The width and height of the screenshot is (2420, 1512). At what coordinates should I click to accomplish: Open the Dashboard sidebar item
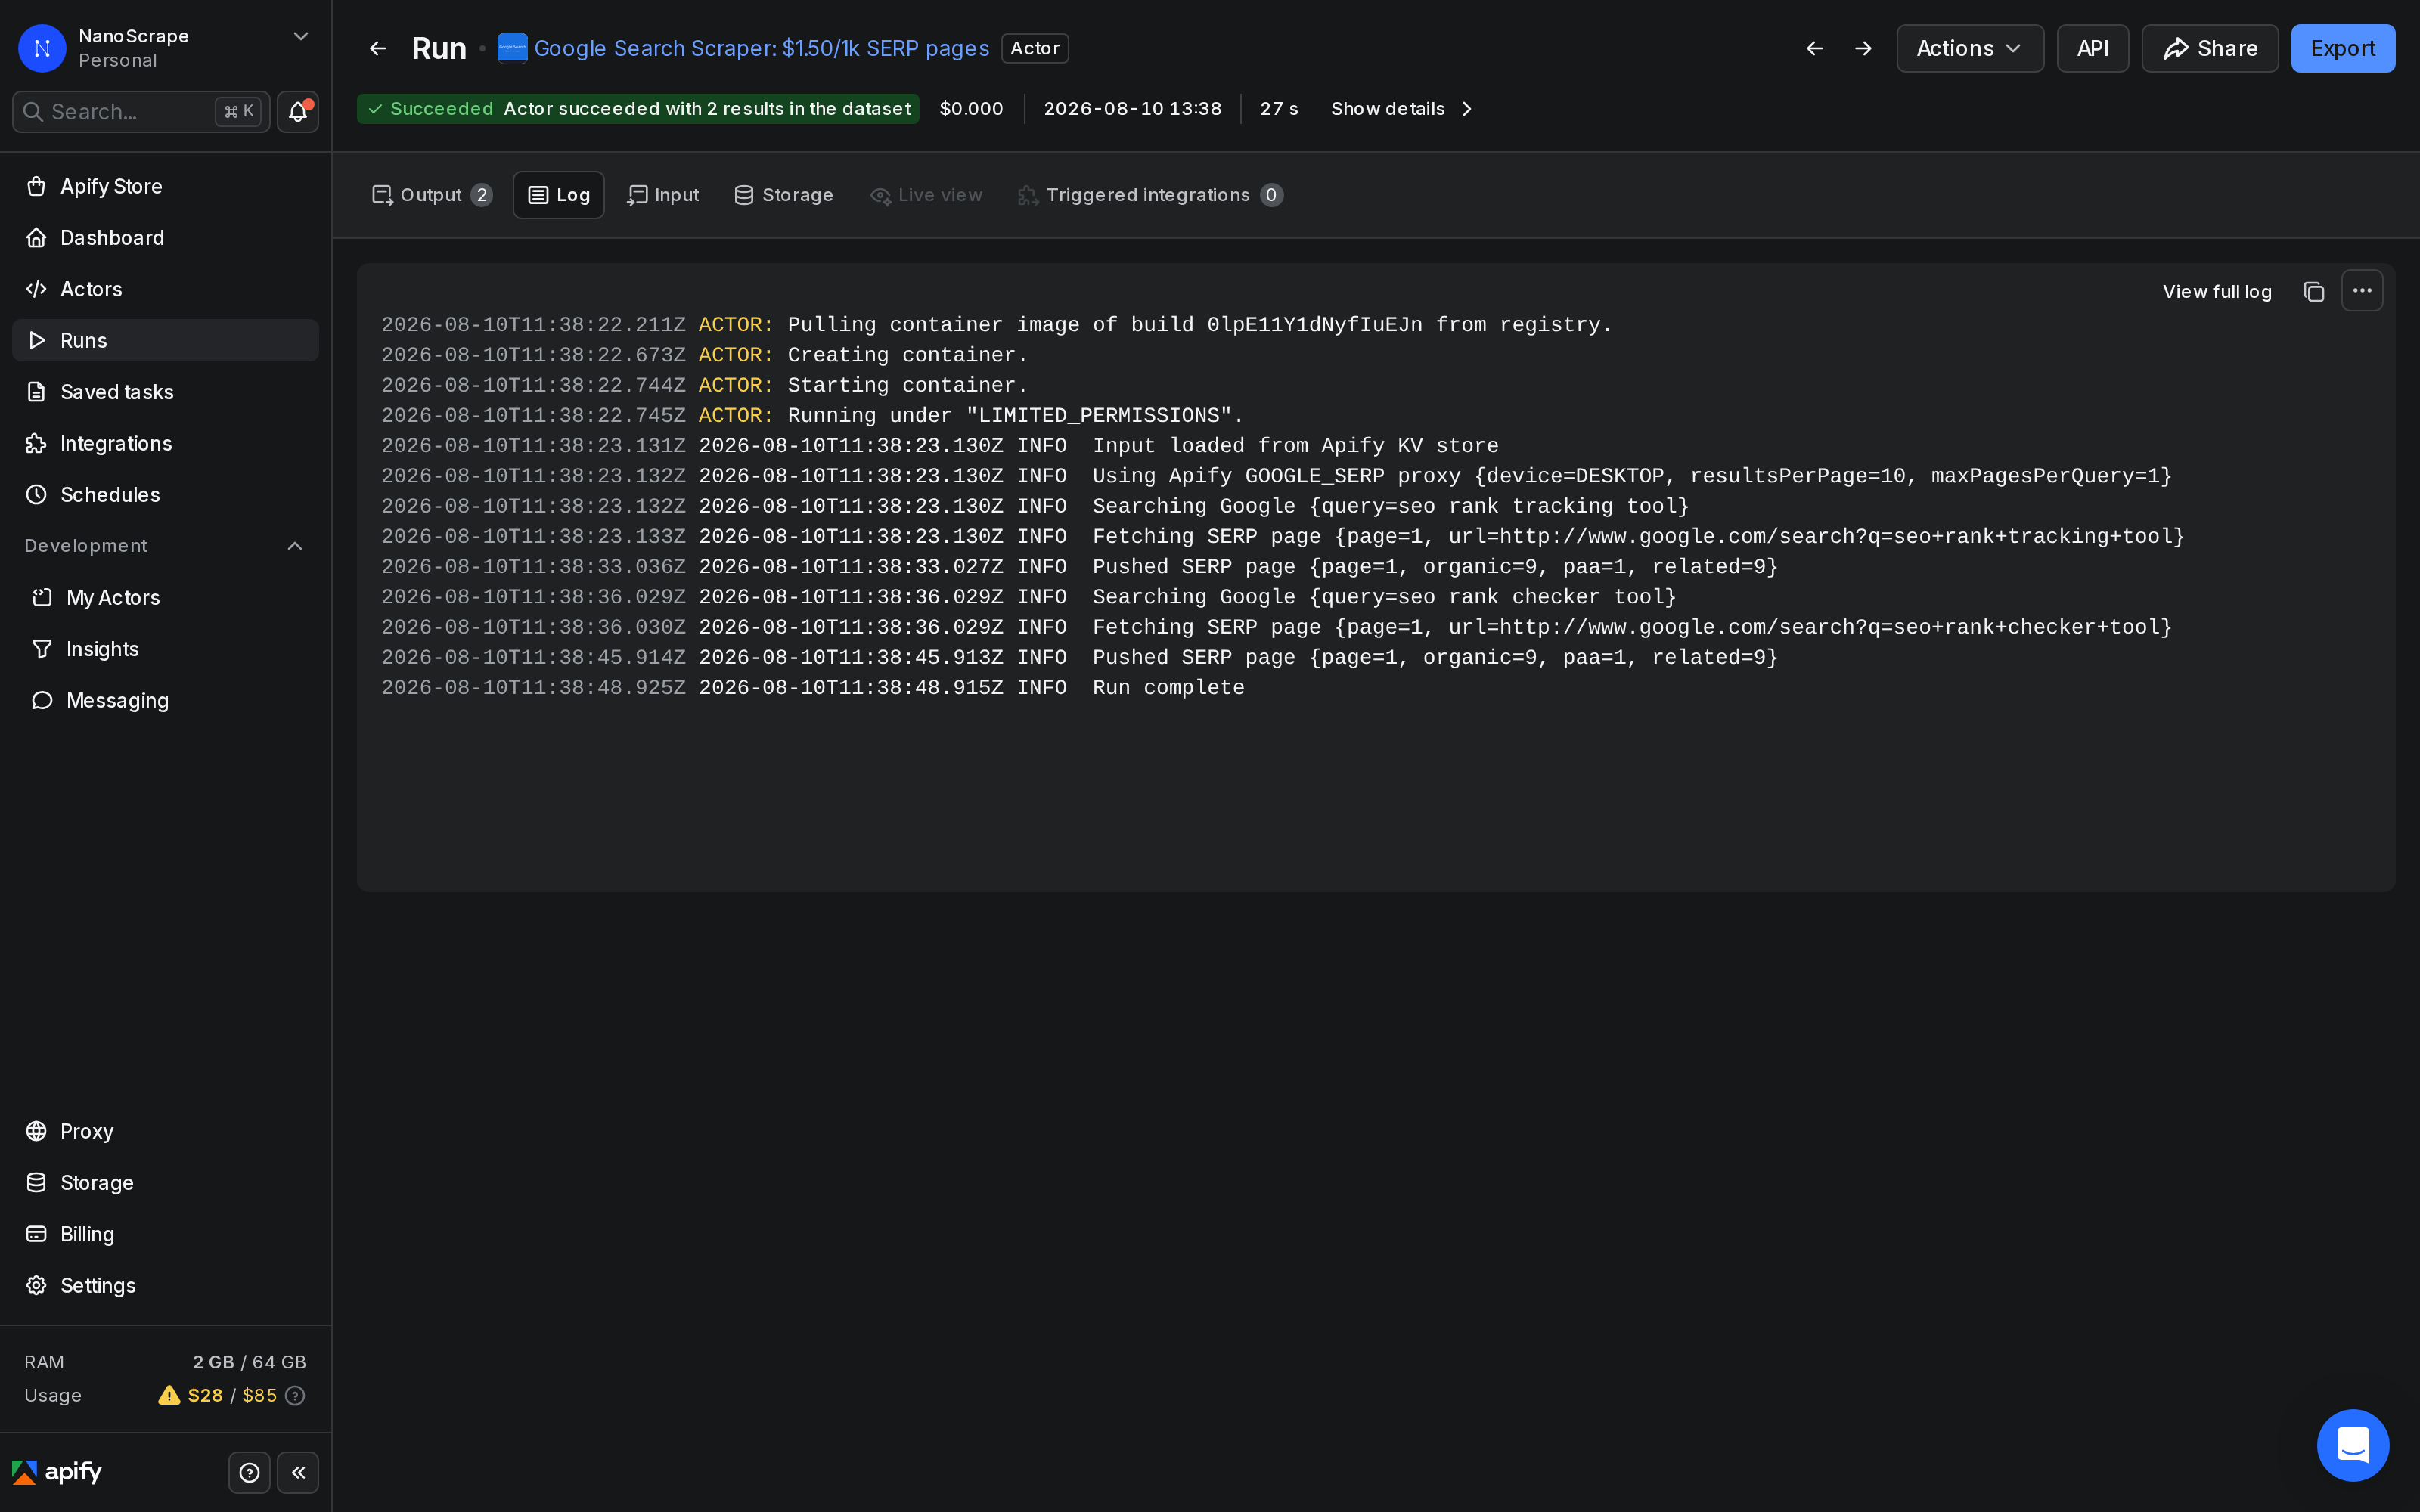165,237
